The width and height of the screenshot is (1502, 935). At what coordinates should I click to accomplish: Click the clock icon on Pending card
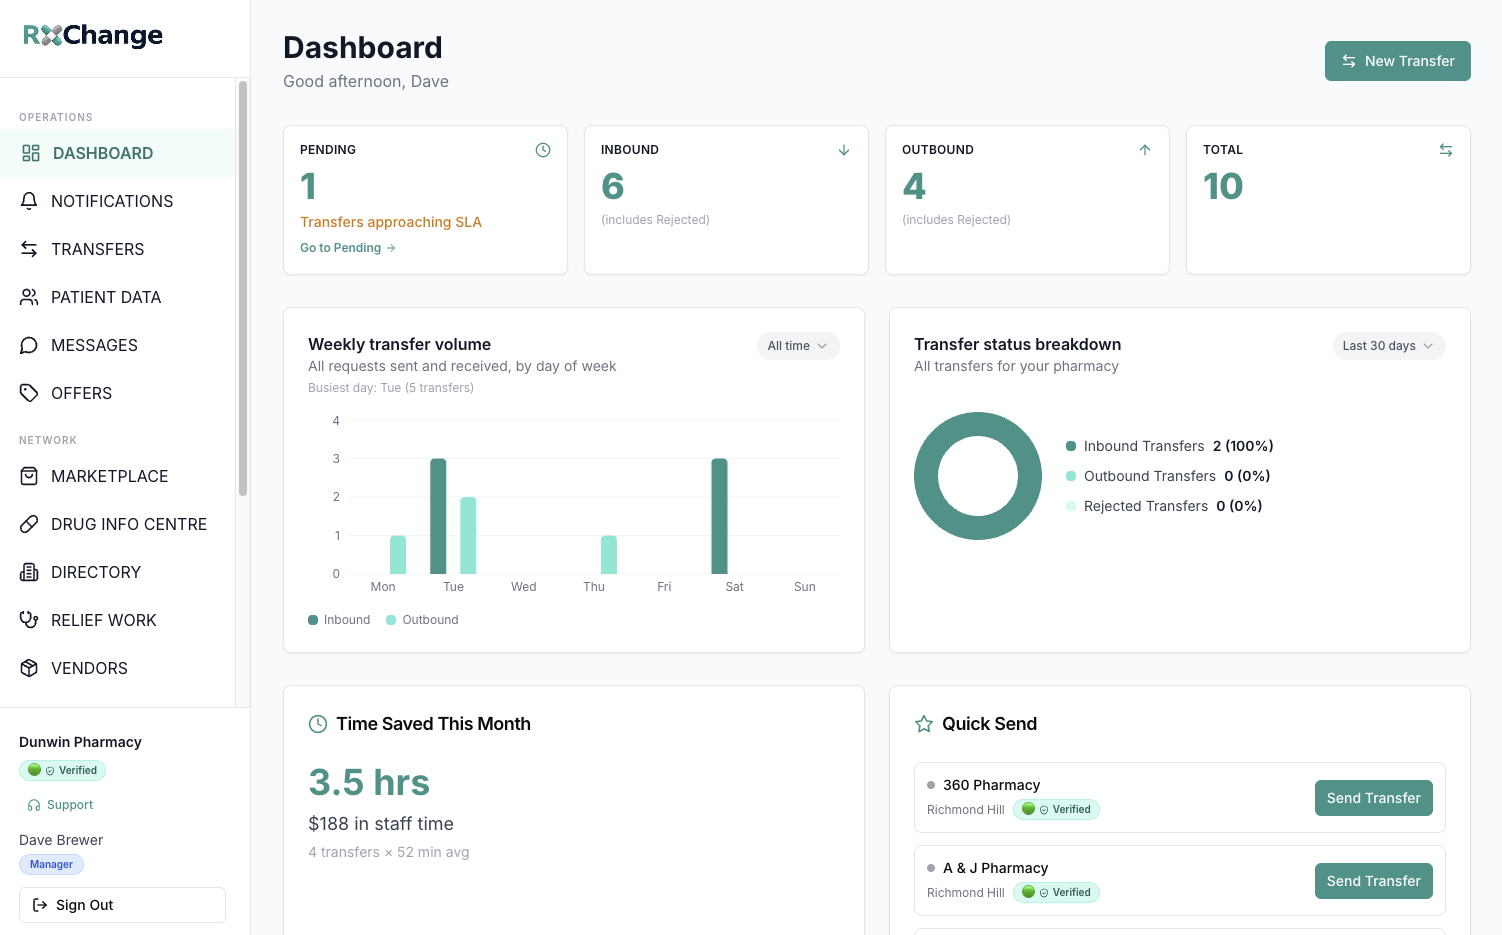tap(543, 150)
